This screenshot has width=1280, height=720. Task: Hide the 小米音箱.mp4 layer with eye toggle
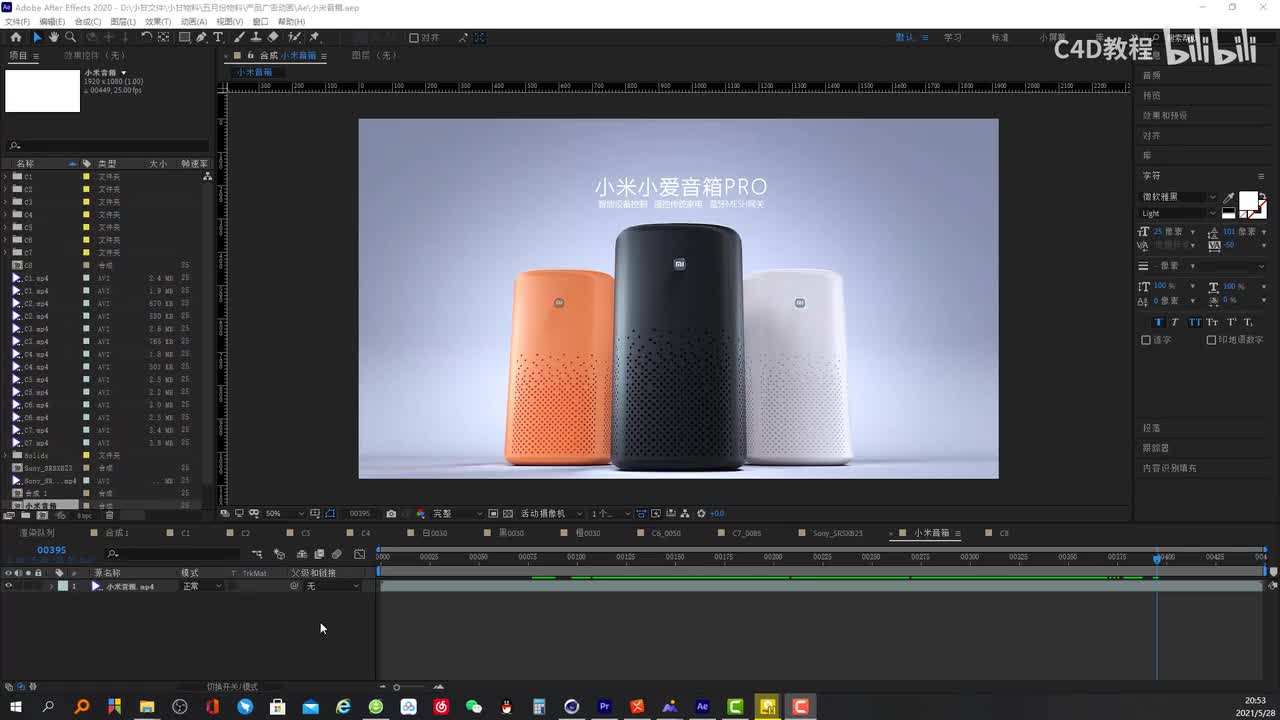tap(9, 586)
